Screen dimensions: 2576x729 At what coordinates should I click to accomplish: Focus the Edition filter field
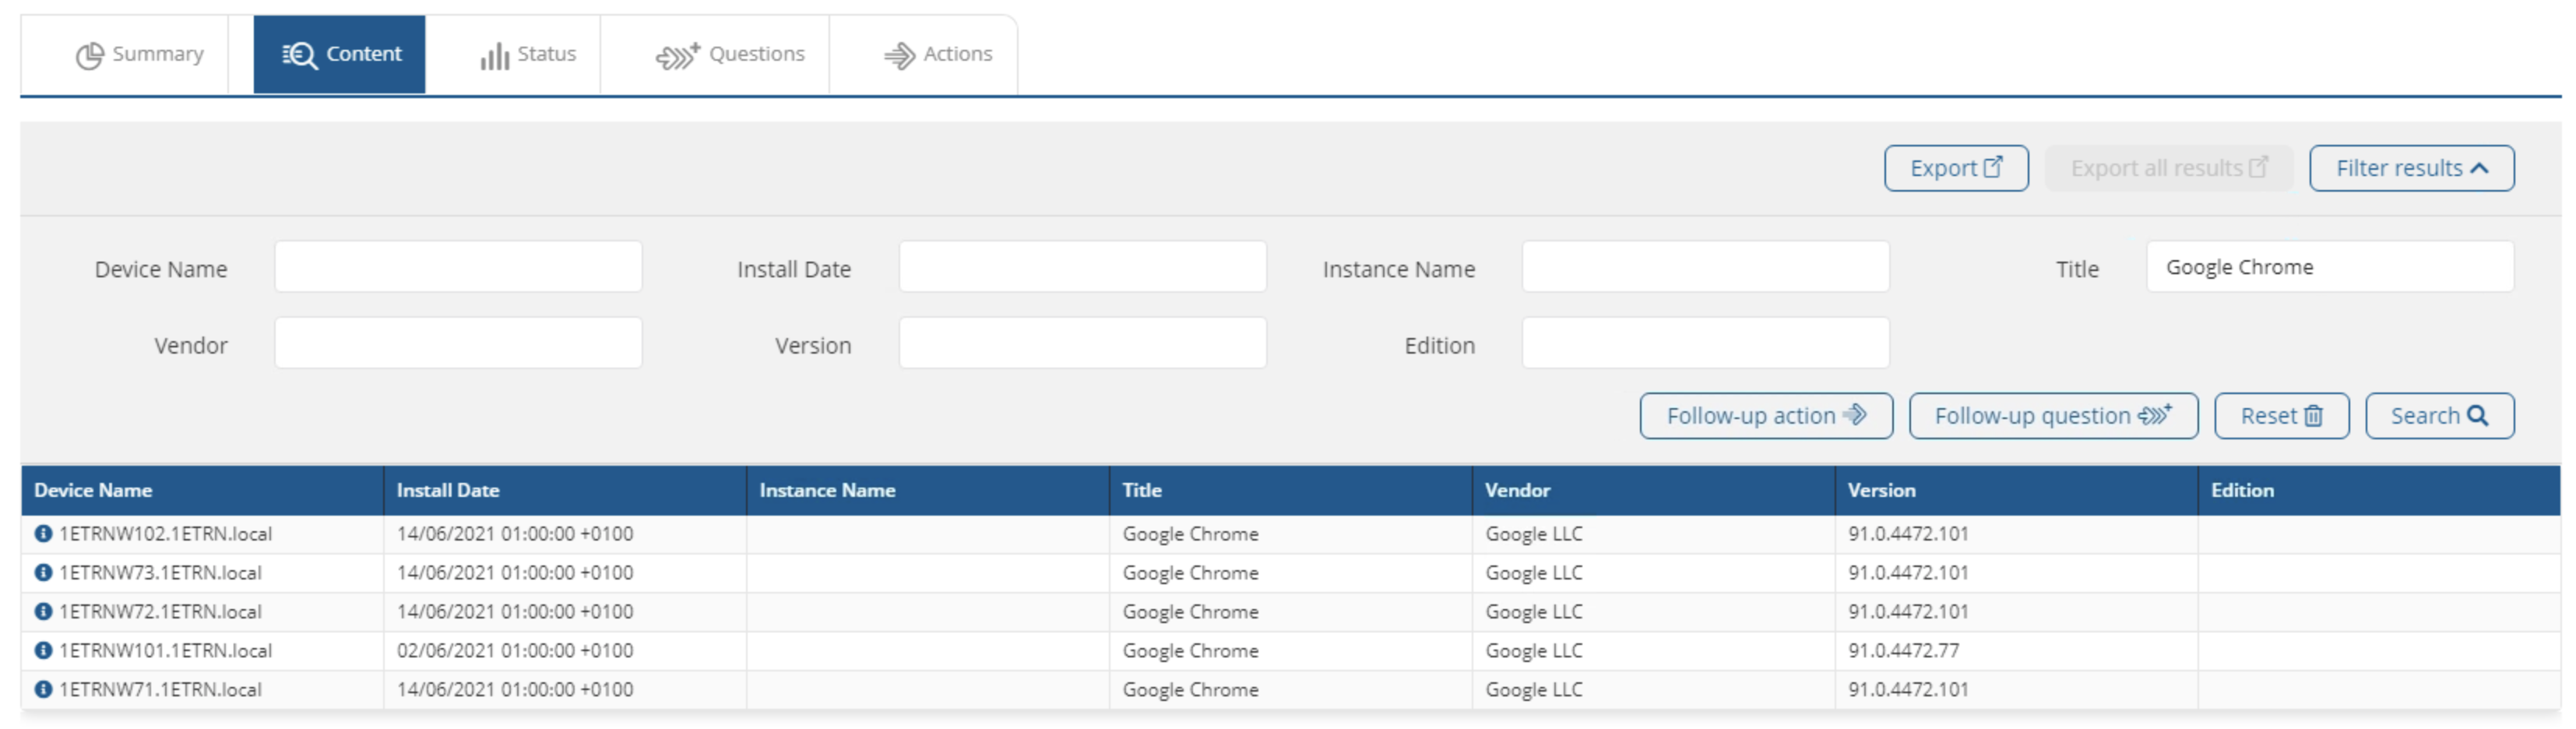(x=1705, y=343)
